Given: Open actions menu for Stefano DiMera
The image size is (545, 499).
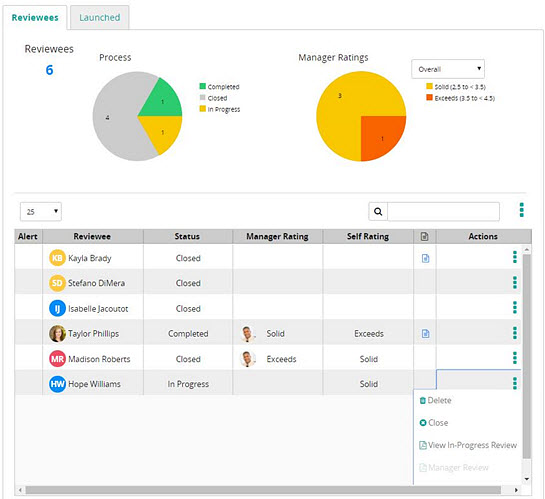Looking at the screenshot, I should tap(515, 283).
